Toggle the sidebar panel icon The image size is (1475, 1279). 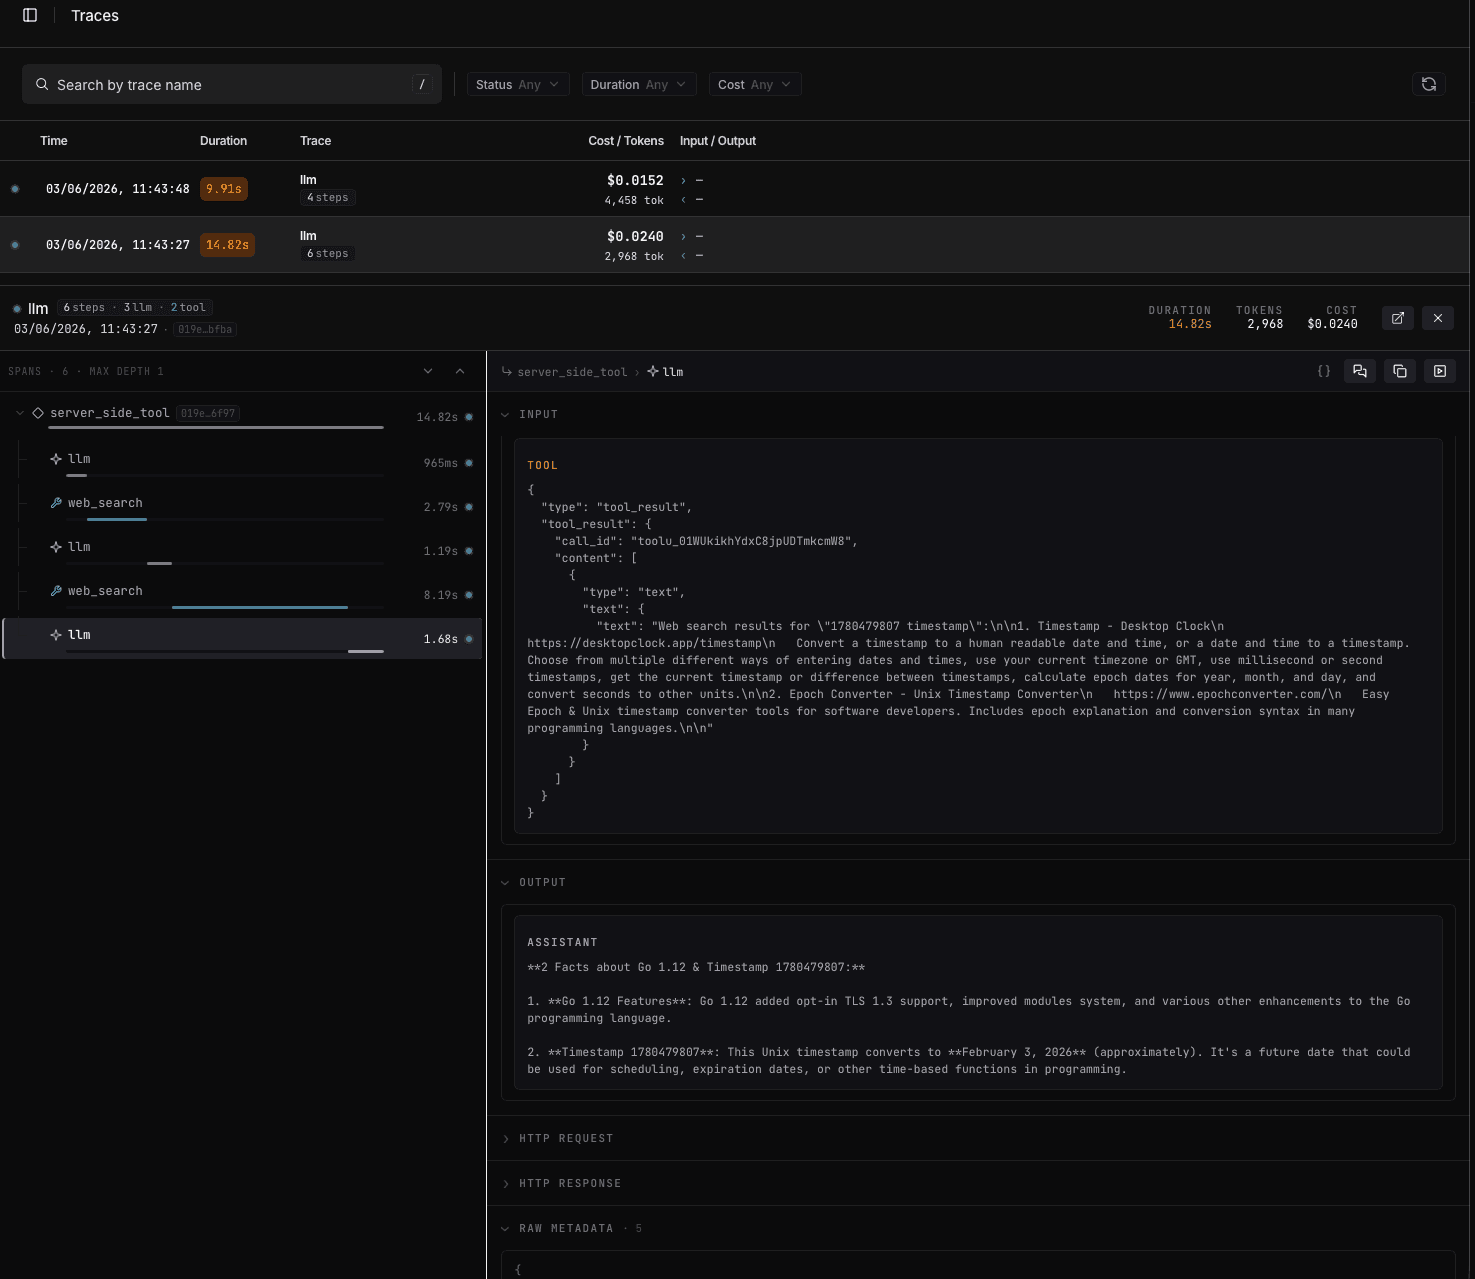tap(30, 15)
